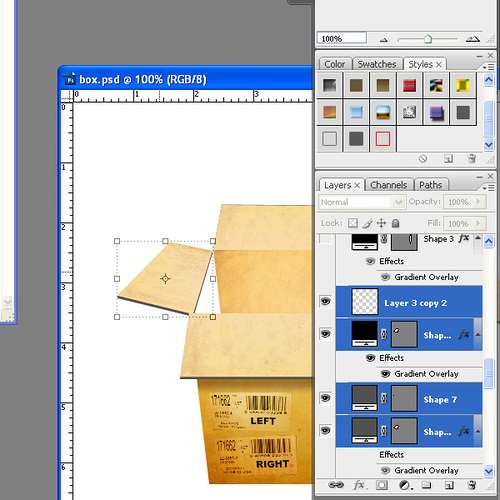Hide Layer 3 copy 2 visibility eye
The image size is (500, 500).
(x=325, y=302)
